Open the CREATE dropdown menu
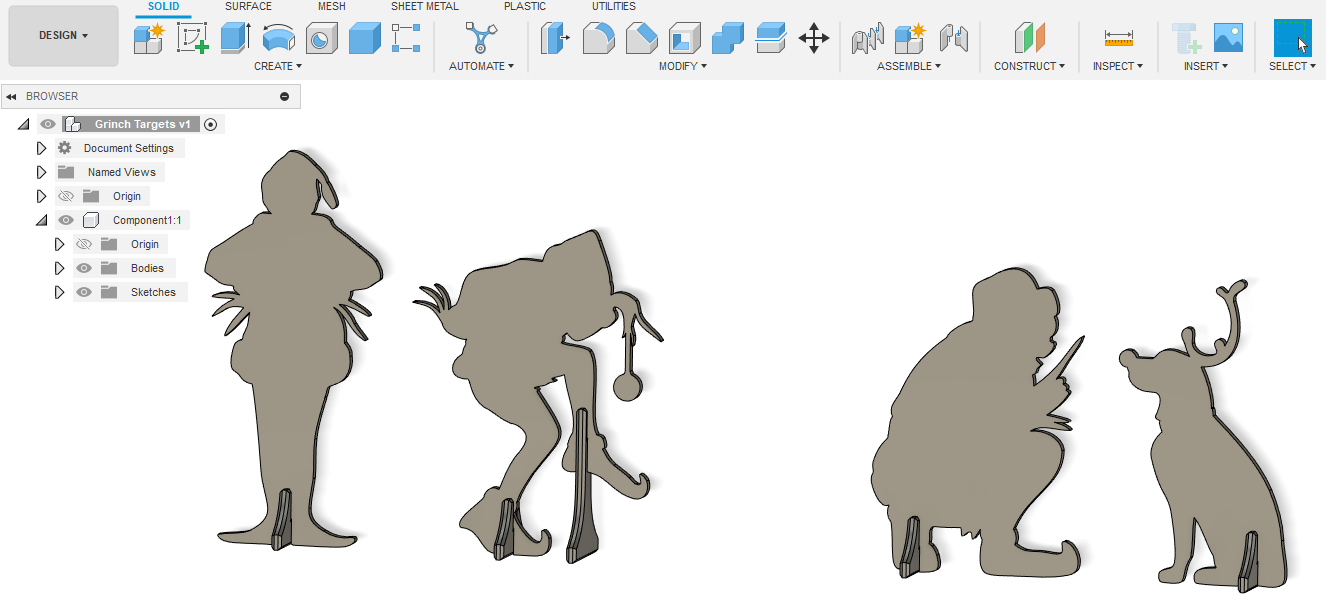The width and height of the screenshot is (1326, 605). [278, 66]
